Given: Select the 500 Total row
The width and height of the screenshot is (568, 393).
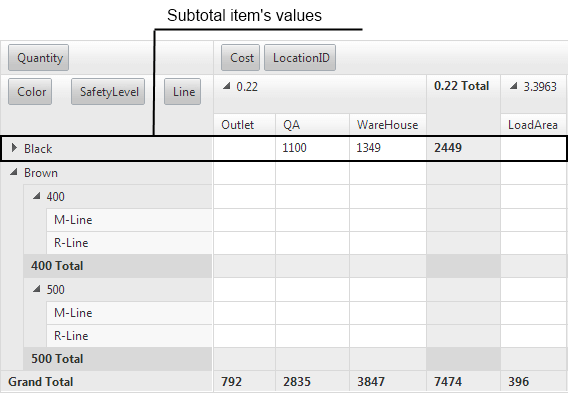Looking at the screenshot, I should 118,359.
